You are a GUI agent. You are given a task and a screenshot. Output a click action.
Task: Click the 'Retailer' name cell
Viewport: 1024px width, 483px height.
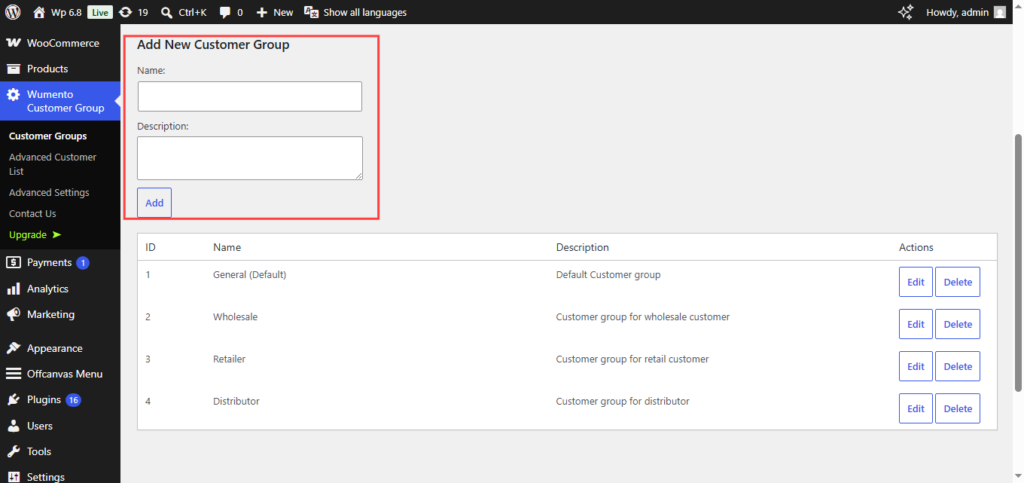[229, 359]
